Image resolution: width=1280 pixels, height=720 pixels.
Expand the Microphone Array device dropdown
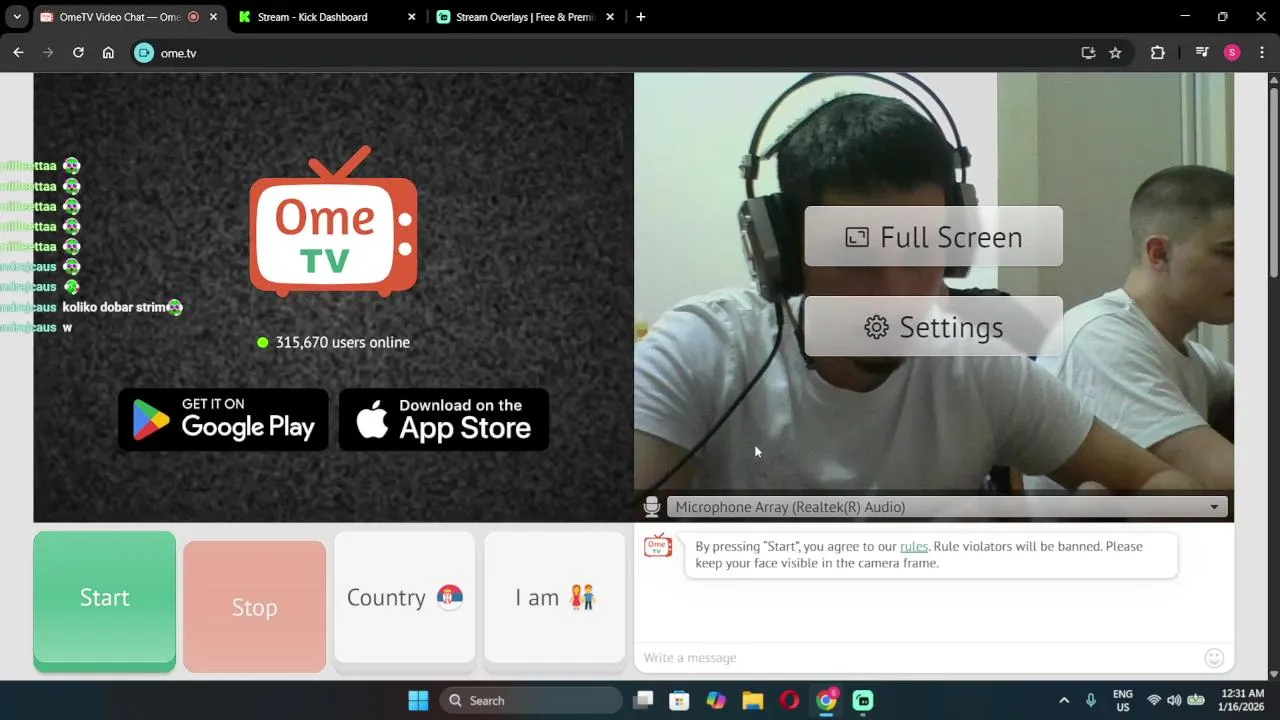click(945, 507)
